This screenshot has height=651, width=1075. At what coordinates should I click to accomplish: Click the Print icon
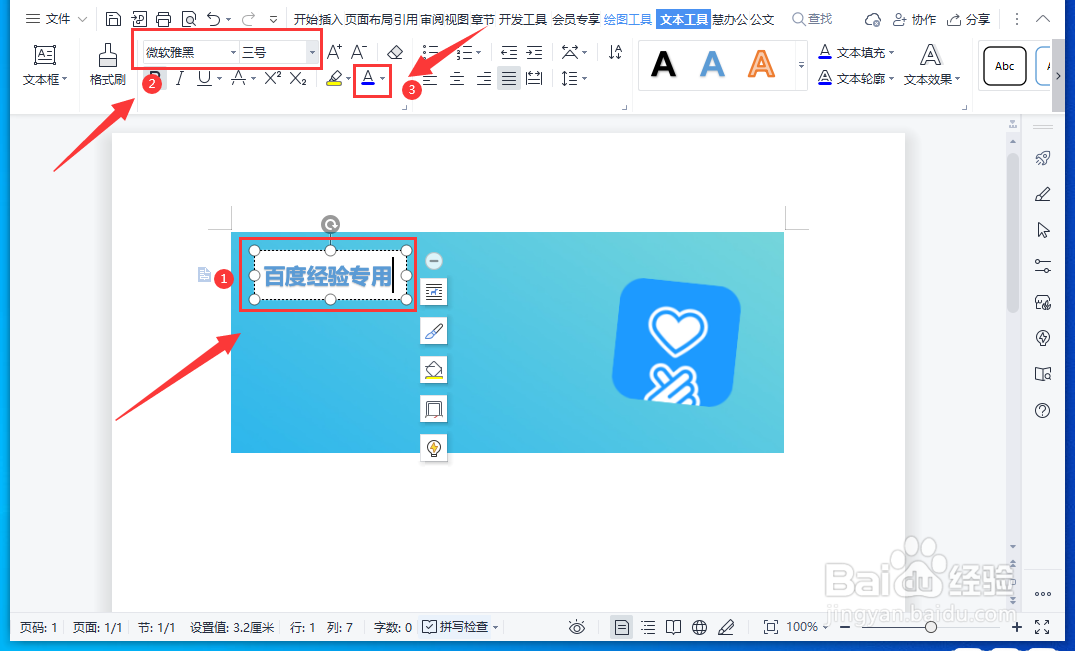point(163,19)
